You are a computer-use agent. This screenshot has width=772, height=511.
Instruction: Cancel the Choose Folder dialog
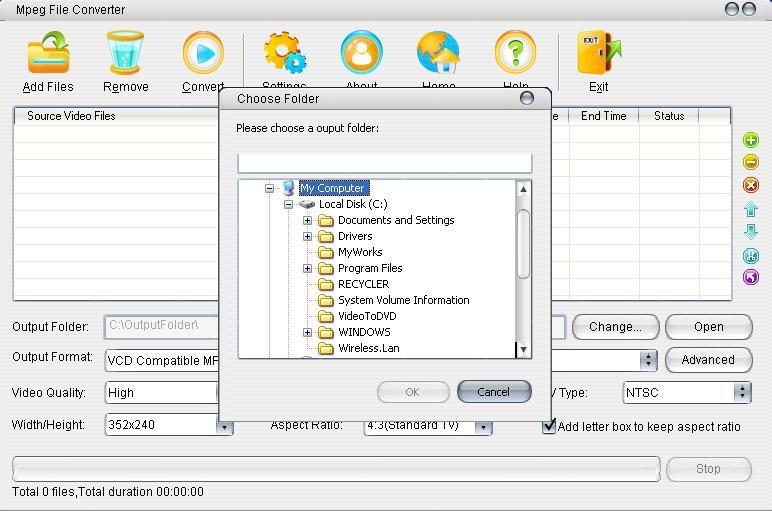[494, 392]
